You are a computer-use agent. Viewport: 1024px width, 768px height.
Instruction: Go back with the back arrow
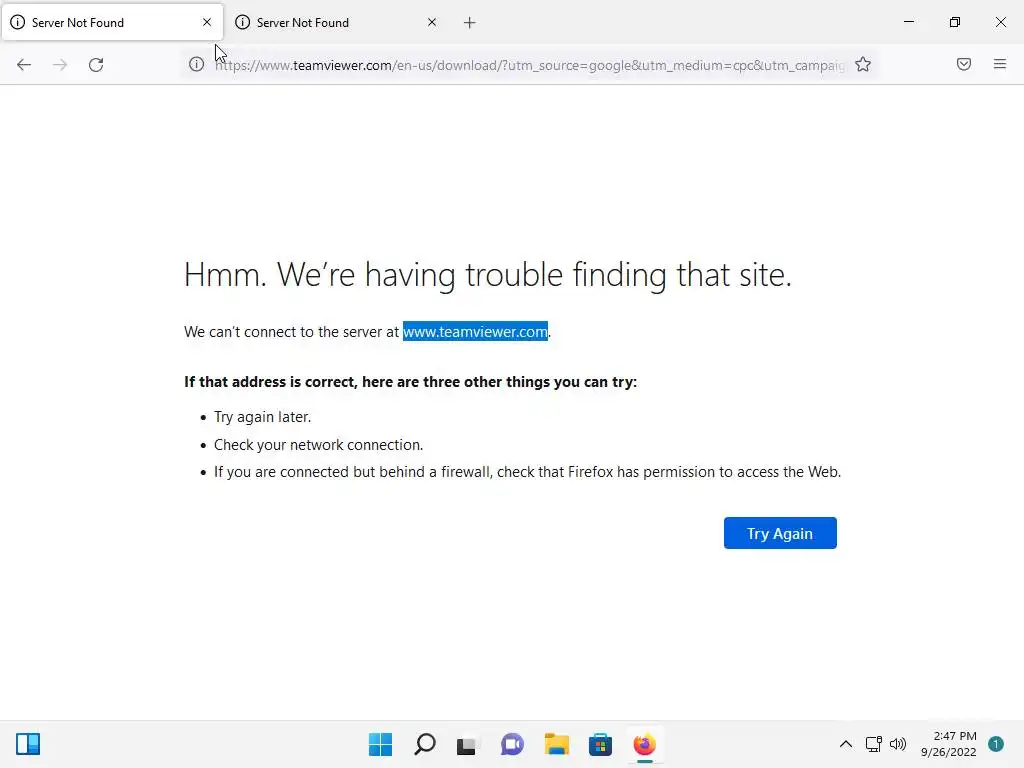coord(24,65)
